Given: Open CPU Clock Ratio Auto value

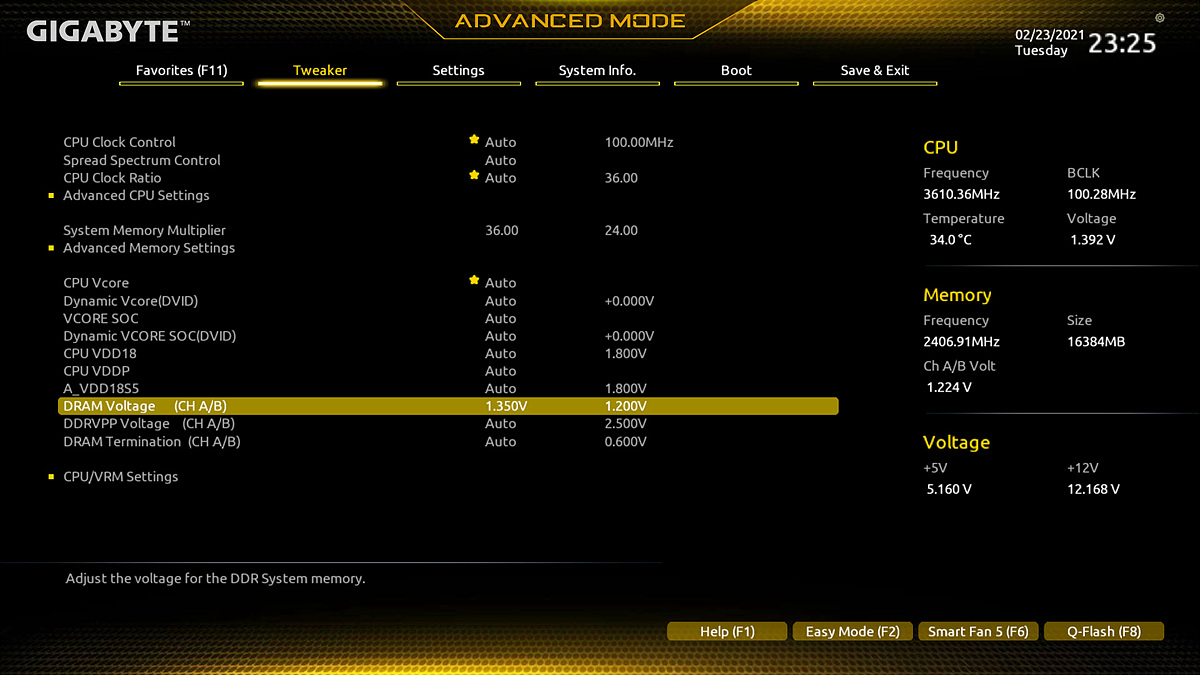Looking at the screenshot, I should pos(500,178).
